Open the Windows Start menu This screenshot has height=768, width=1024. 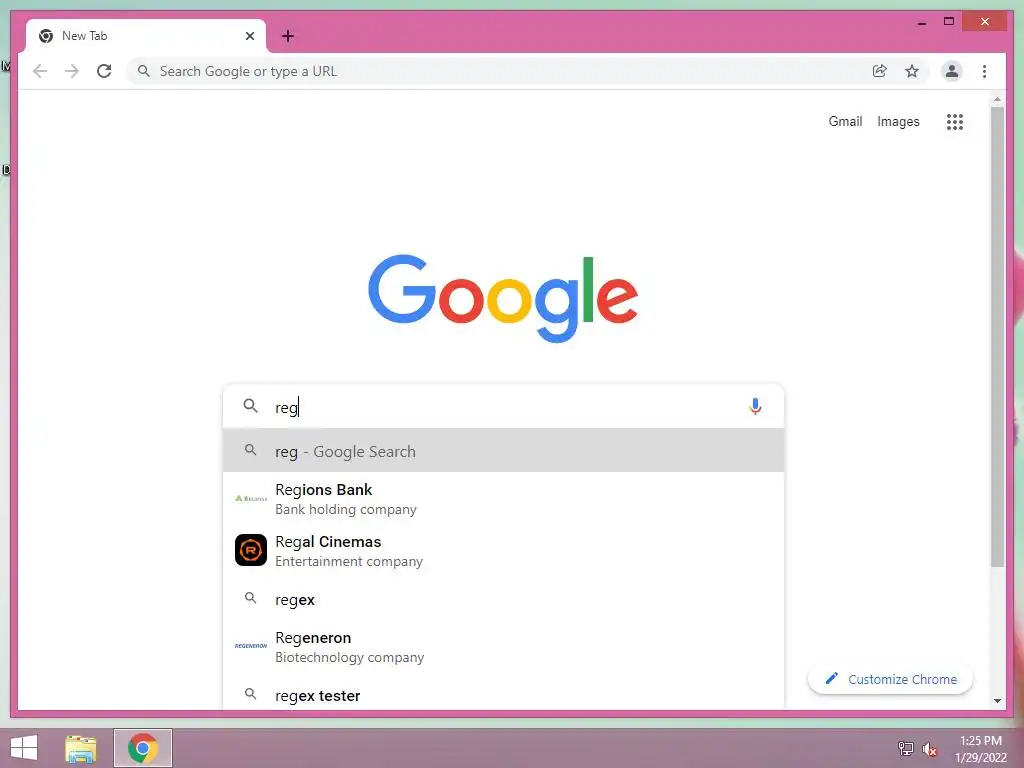click(x=24, y=748)
